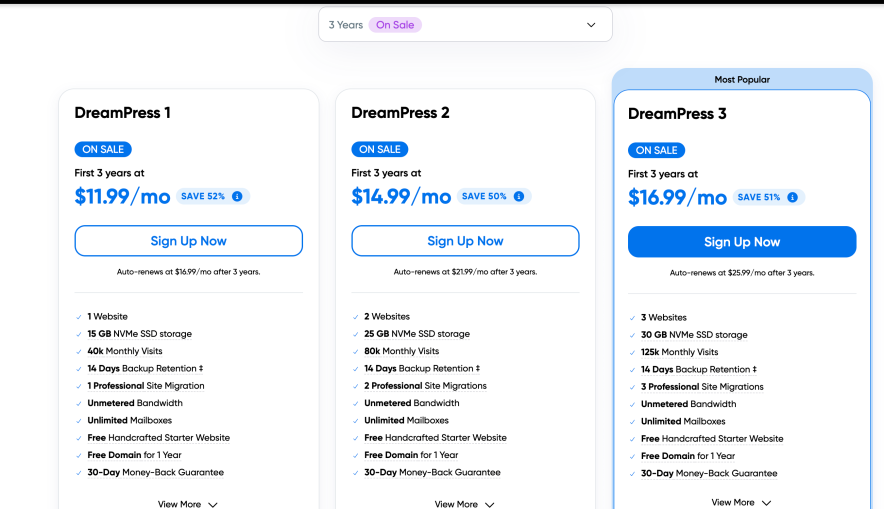
Task: Click '30-Day Money-Back Guarantee' in DreamPress 2
Action: pos(432,473)
